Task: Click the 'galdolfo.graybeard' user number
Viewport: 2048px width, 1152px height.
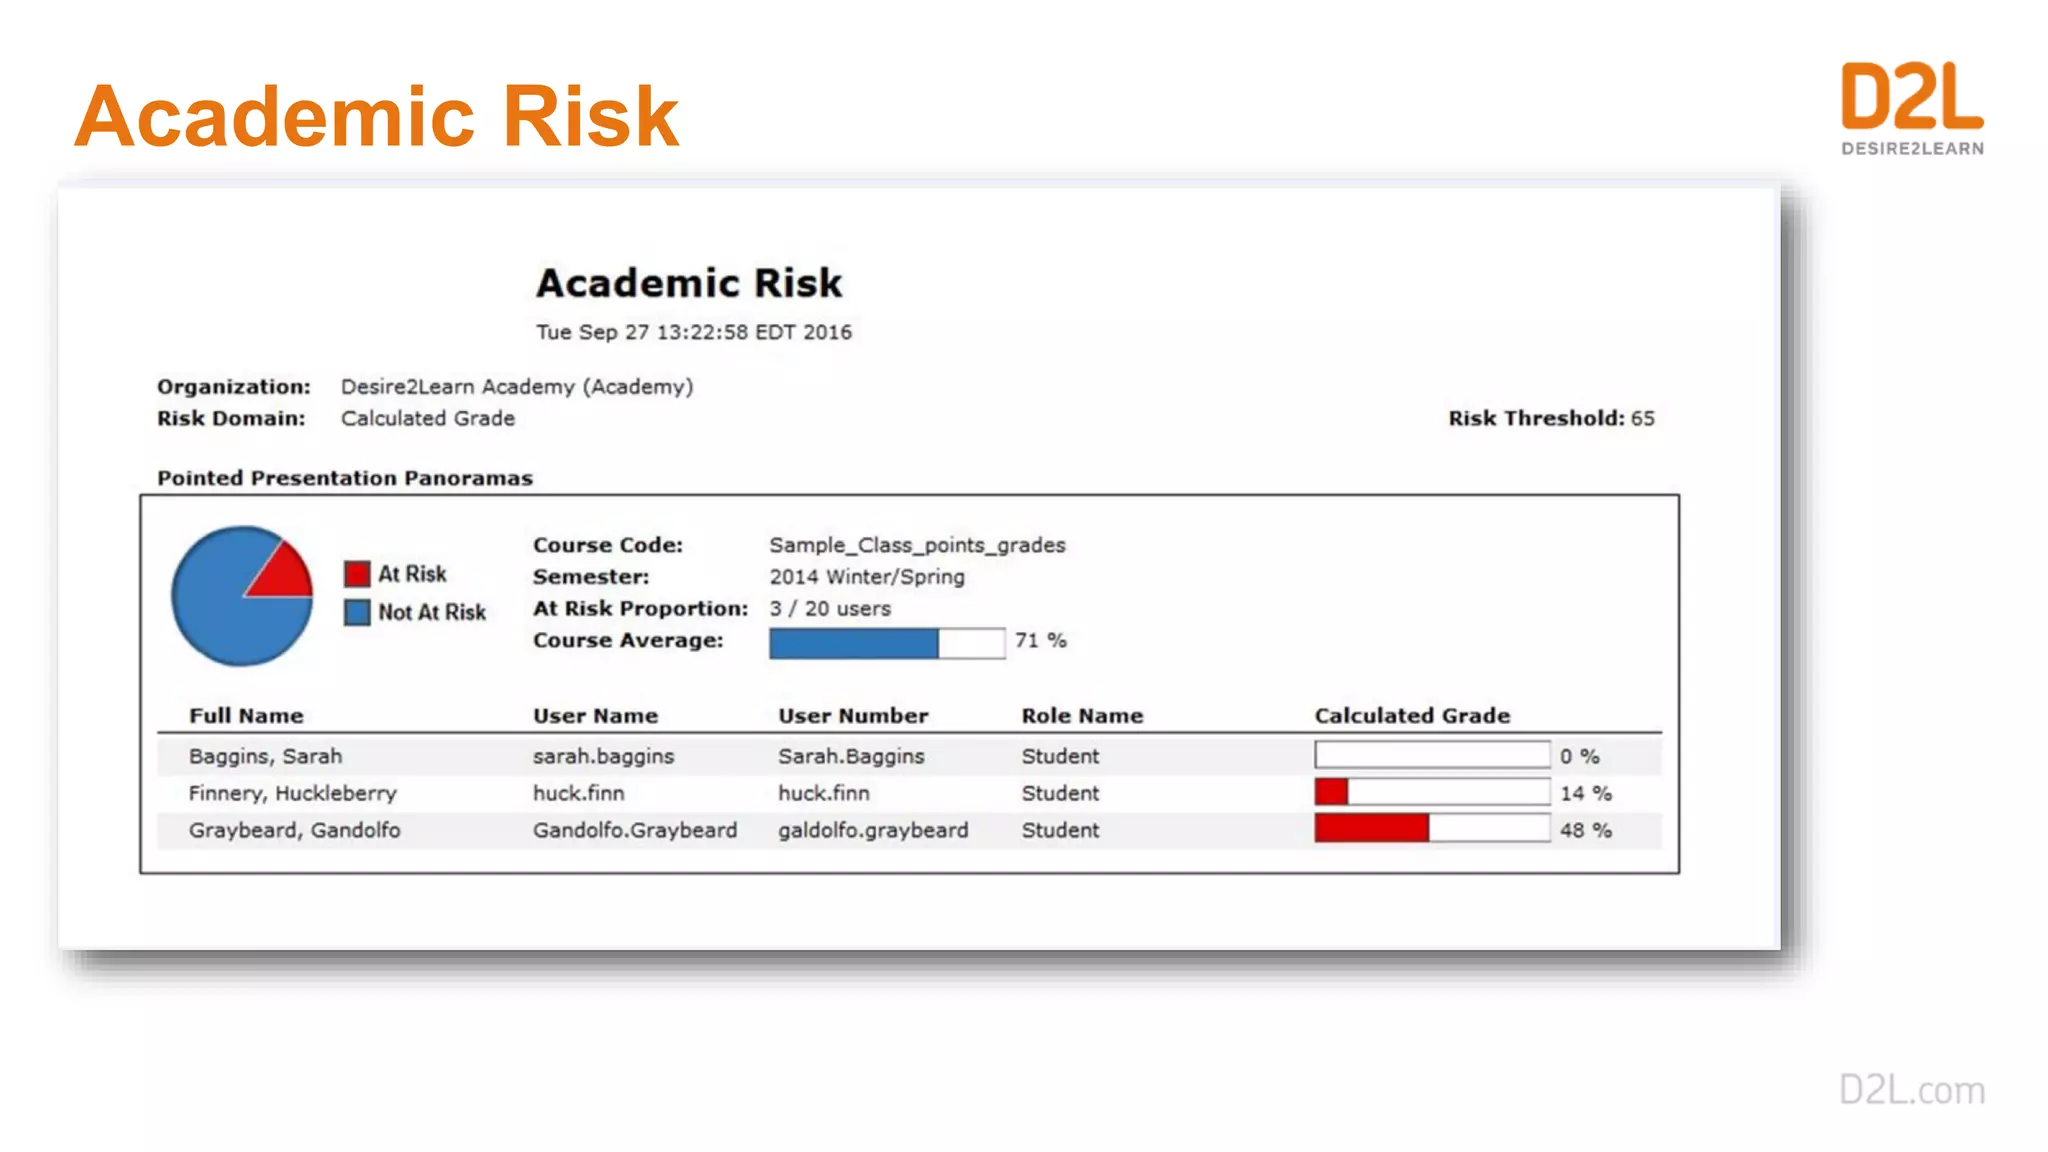Action: [873, 831]
